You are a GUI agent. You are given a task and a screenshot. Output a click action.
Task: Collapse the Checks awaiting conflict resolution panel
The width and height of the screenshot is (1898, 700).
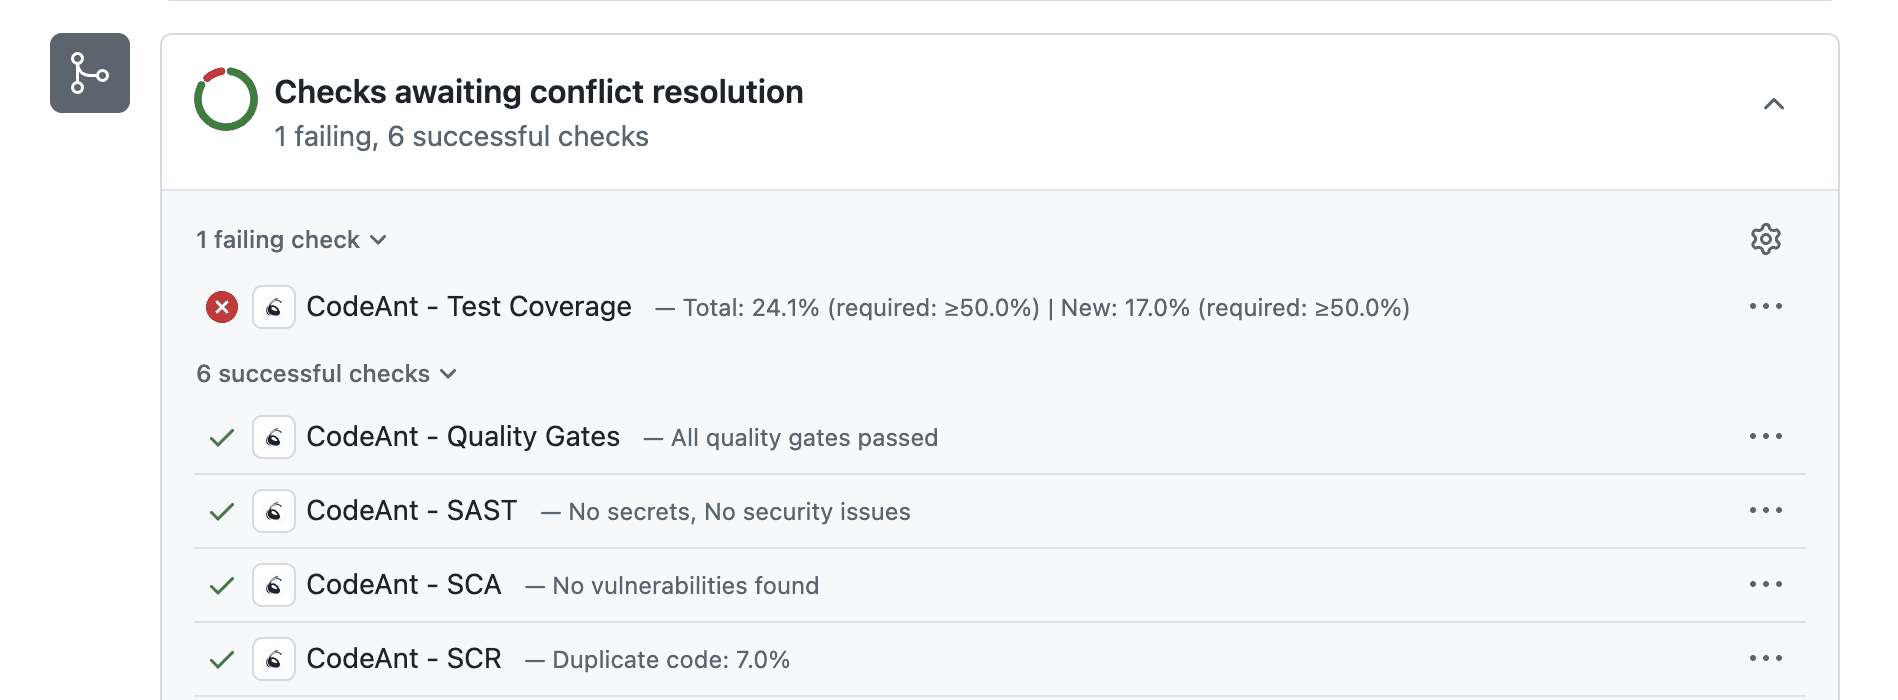1775,104
